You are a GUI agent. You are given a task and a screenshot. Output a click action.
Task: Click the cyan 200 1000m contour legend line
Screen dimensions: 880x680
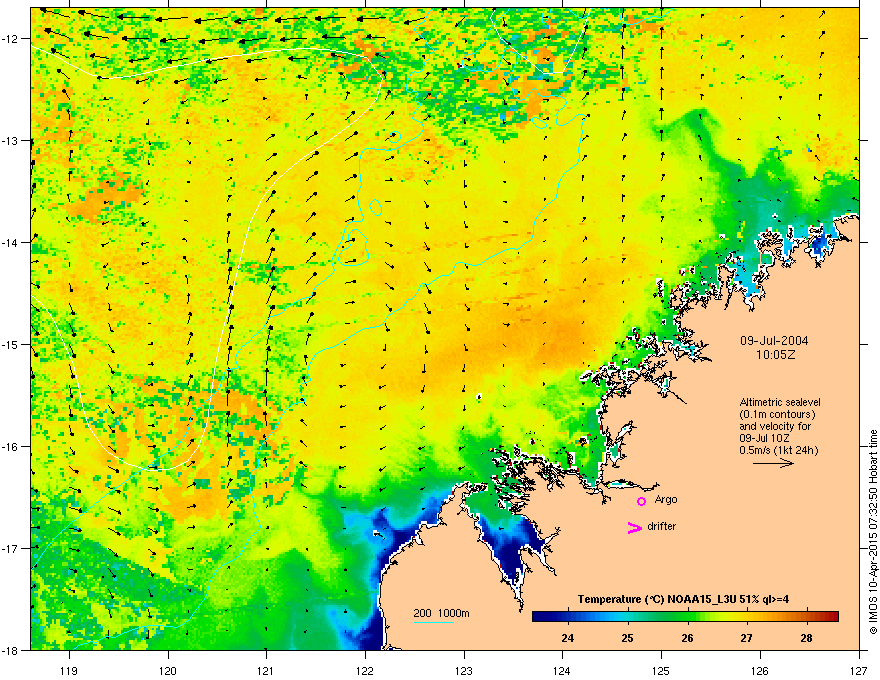433,622
